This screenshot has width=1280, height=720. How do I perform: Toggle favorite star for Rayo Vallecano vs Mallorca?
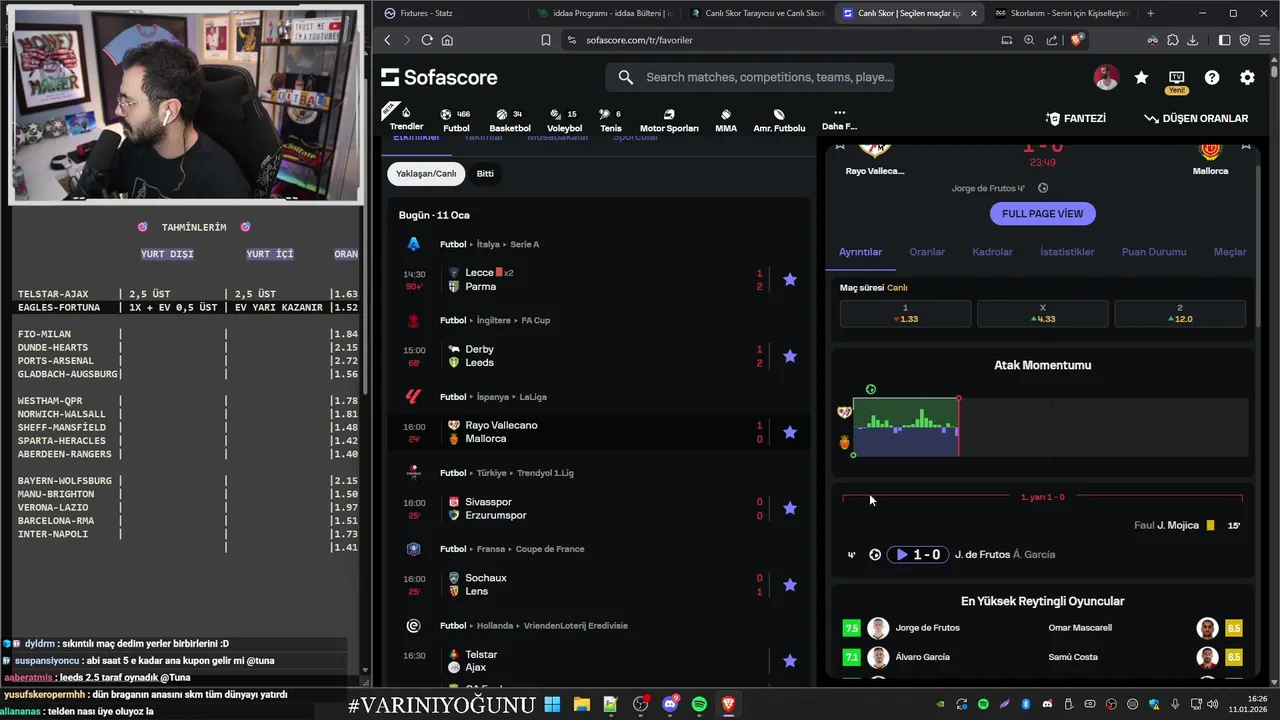(x=790, y=432)
